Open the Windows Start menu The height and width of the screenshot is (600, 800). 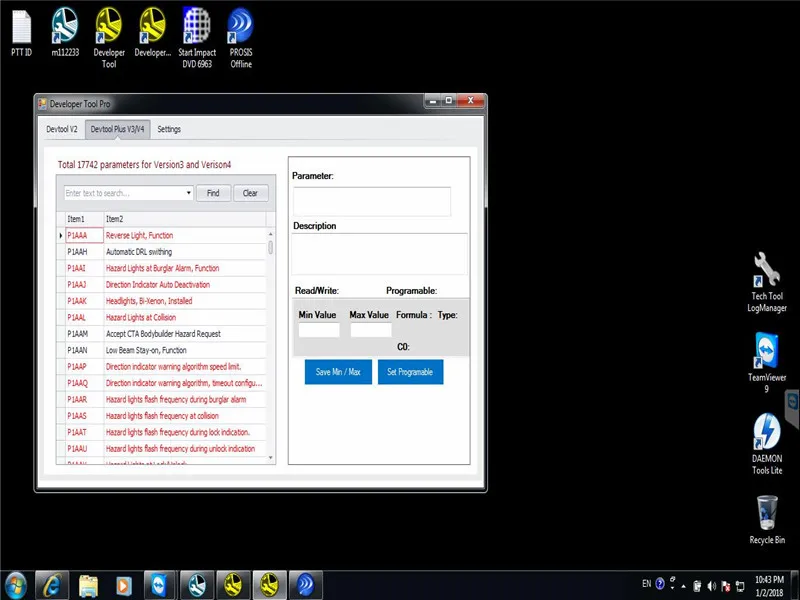(x=15, y=585)
